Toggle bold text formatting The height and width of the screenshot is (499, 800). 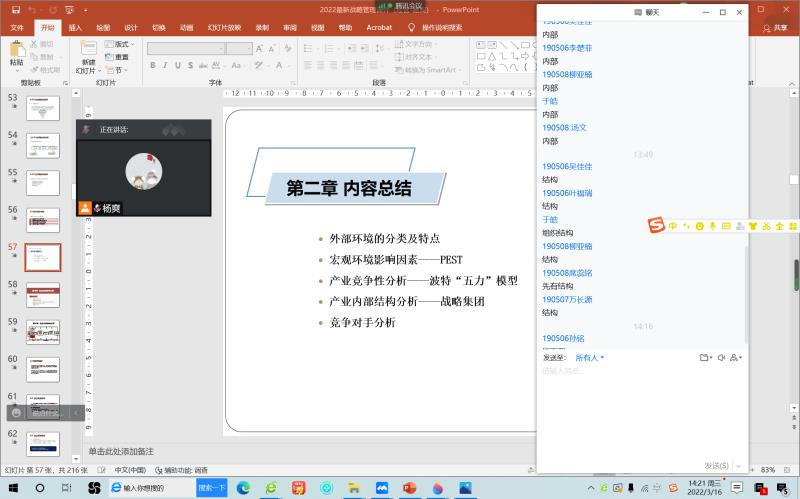coord(153,64)
